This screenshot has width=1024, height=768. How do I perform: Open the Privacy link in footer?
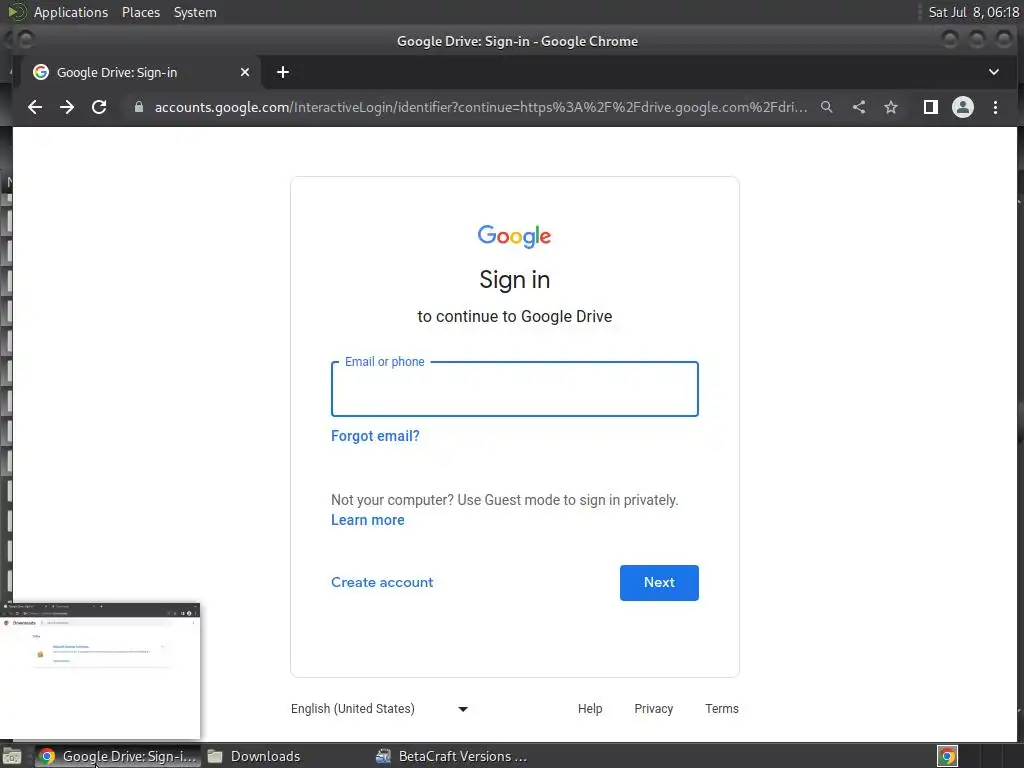[653, 709]
